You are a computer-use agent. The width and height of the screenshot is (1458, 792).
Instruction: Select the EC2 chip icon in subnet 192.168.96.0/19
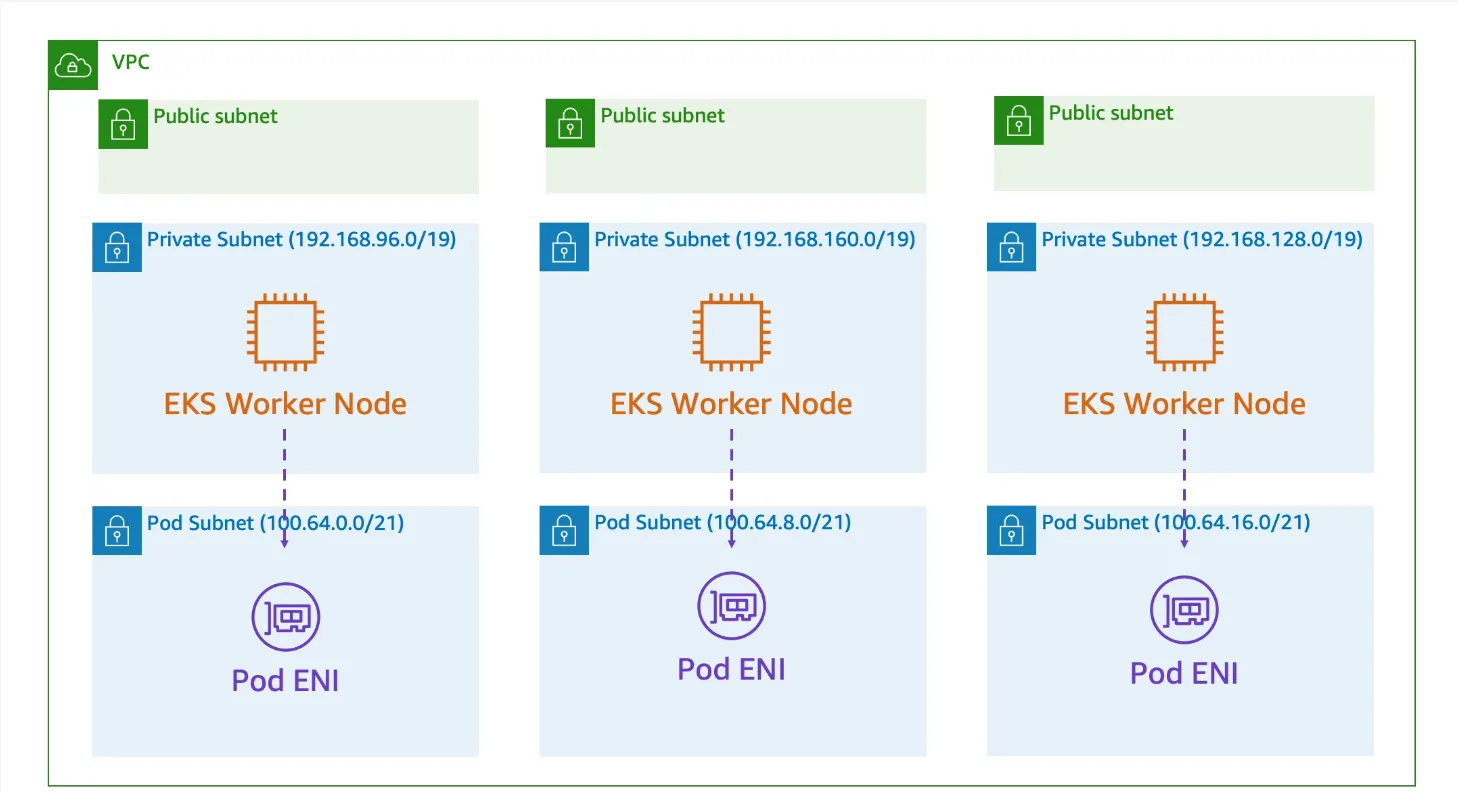coord(286,332)
